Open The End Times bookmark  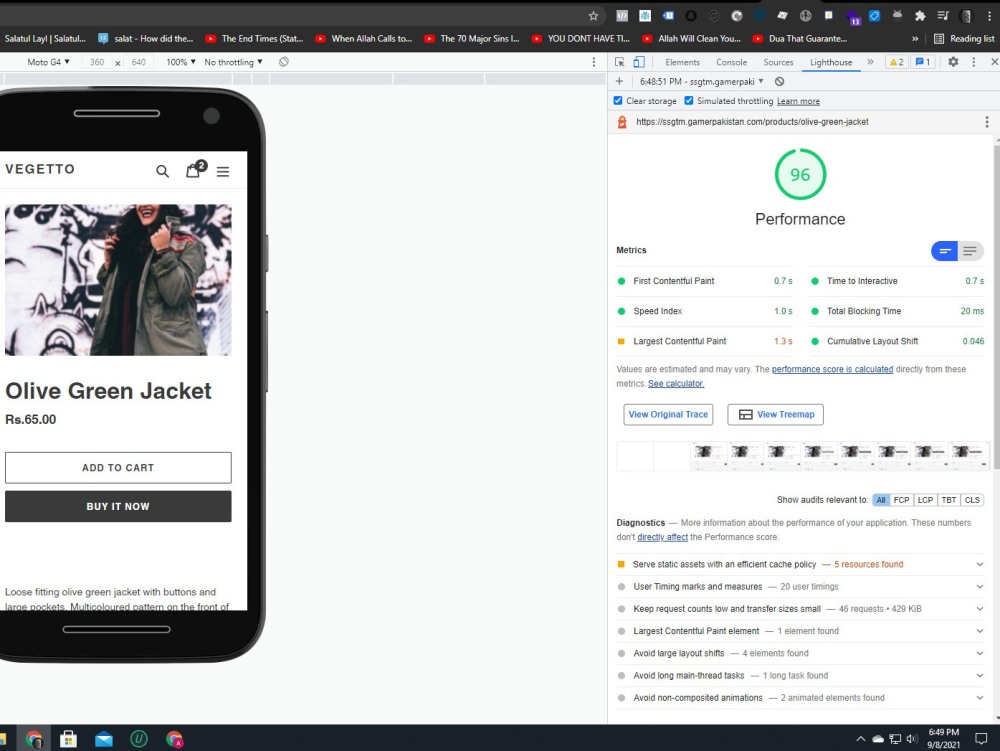click(254, 39)
